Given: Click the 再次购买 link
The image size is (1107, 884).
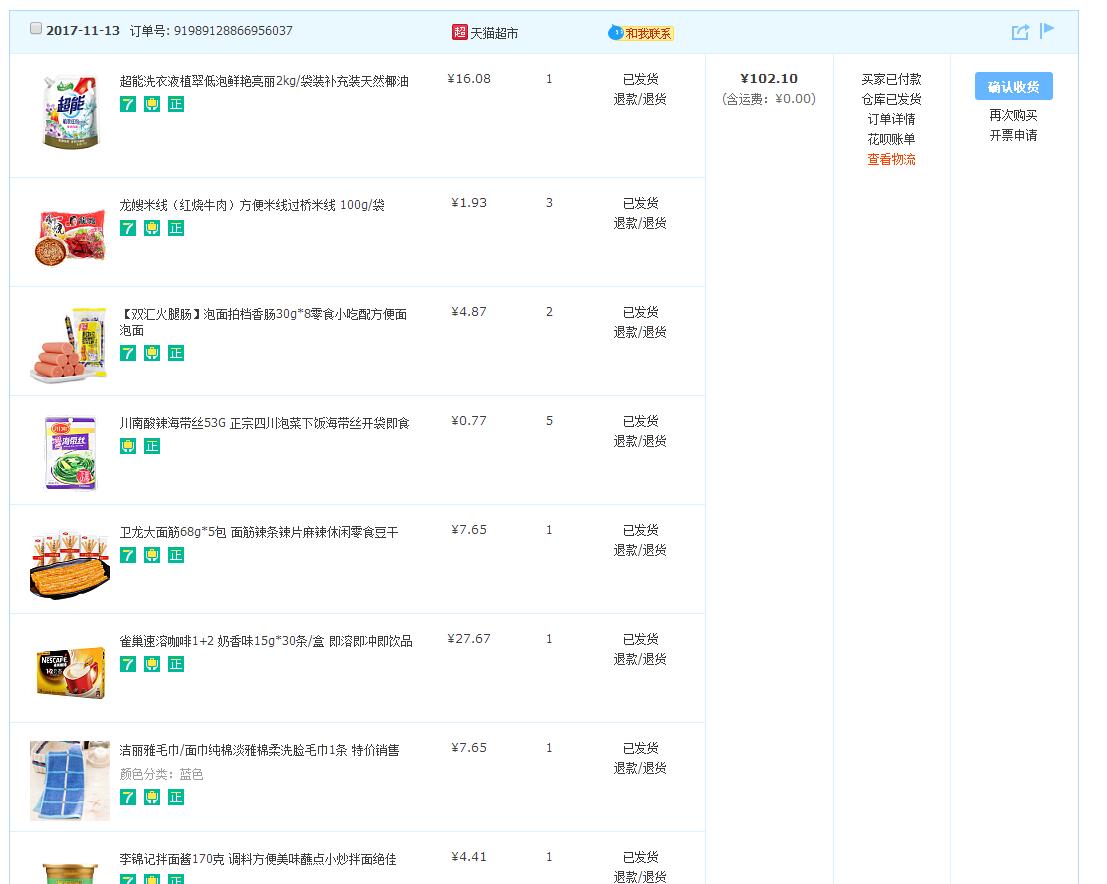Looking at the screenshot, I should pyautogui.click(x=1013, y=115).
